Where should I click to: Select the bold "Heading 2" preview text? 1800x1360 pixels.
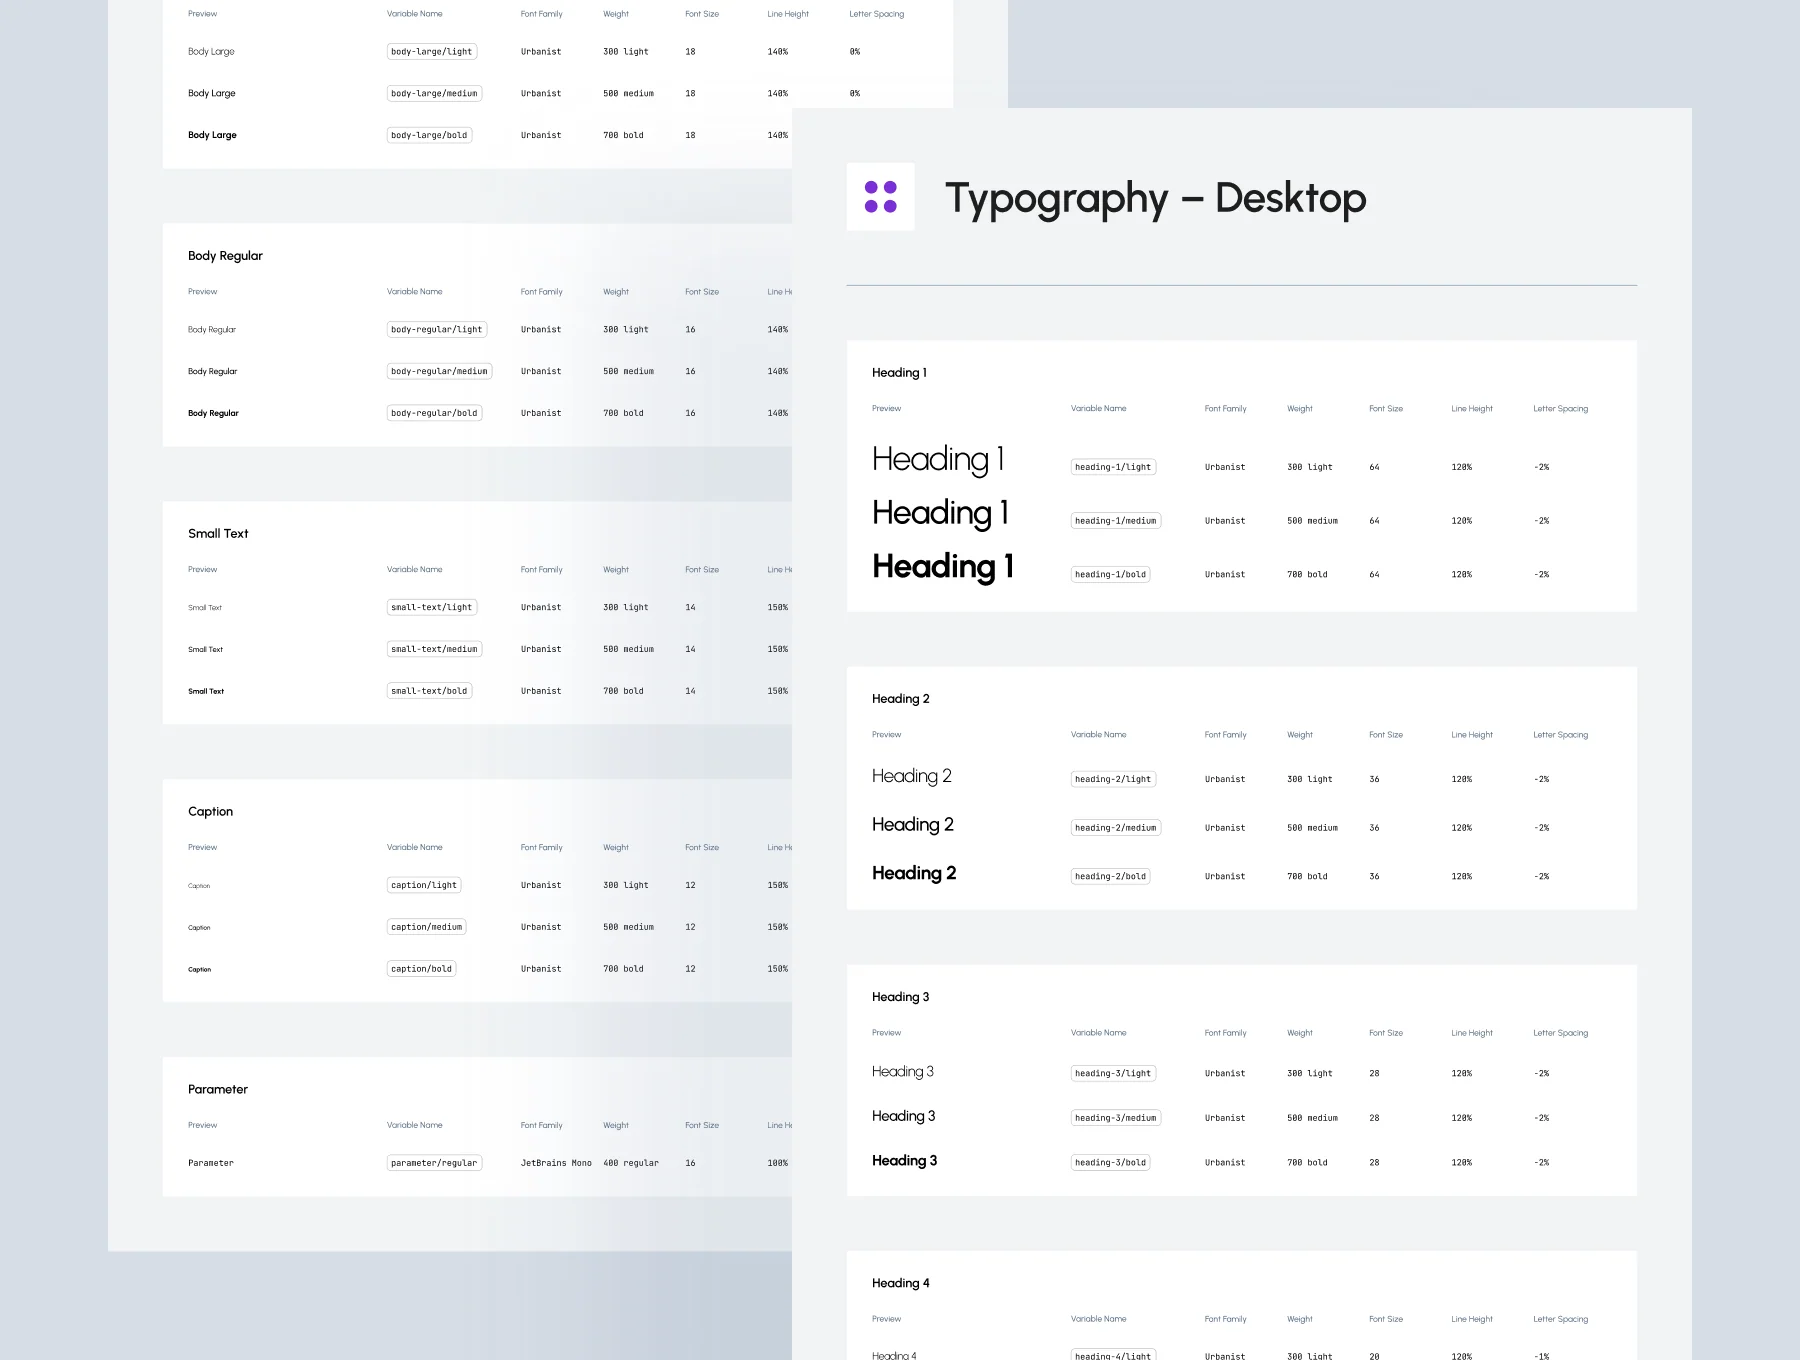coord(914,874)
